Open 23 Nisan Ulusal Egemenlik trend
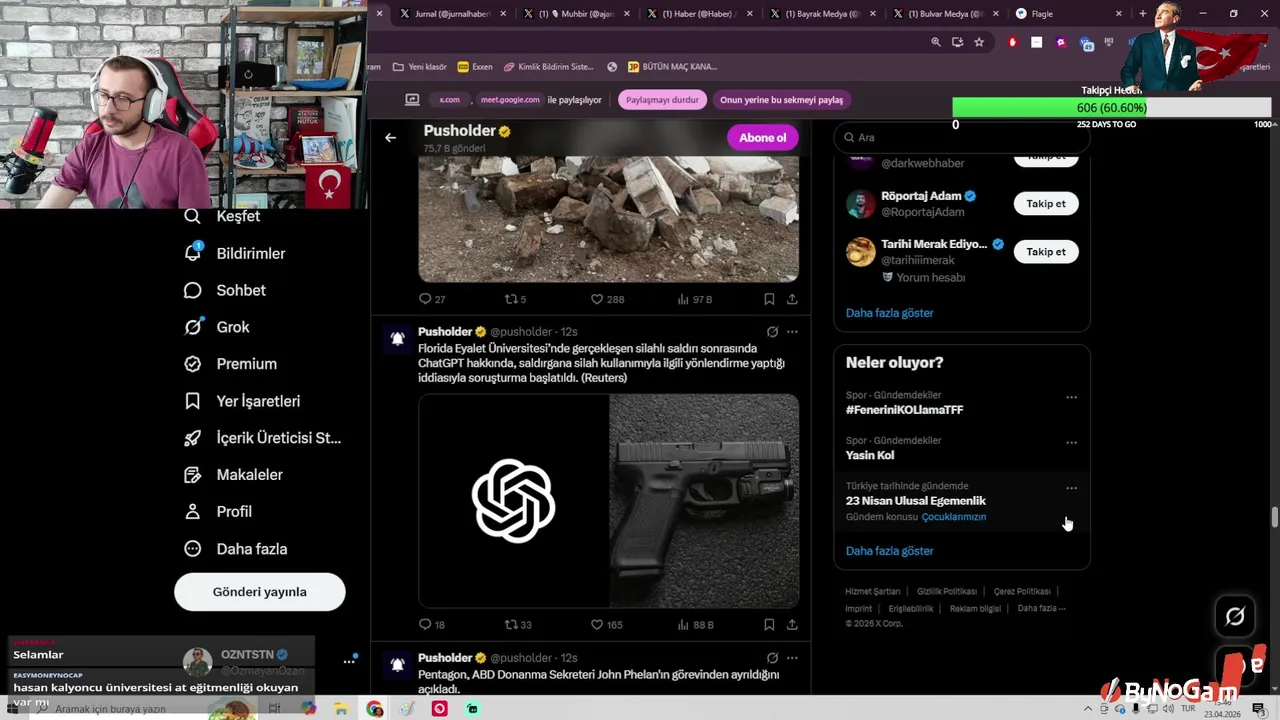Image resolution: width=1280 pixels, height=720 pixels. [x=916, y=501]
